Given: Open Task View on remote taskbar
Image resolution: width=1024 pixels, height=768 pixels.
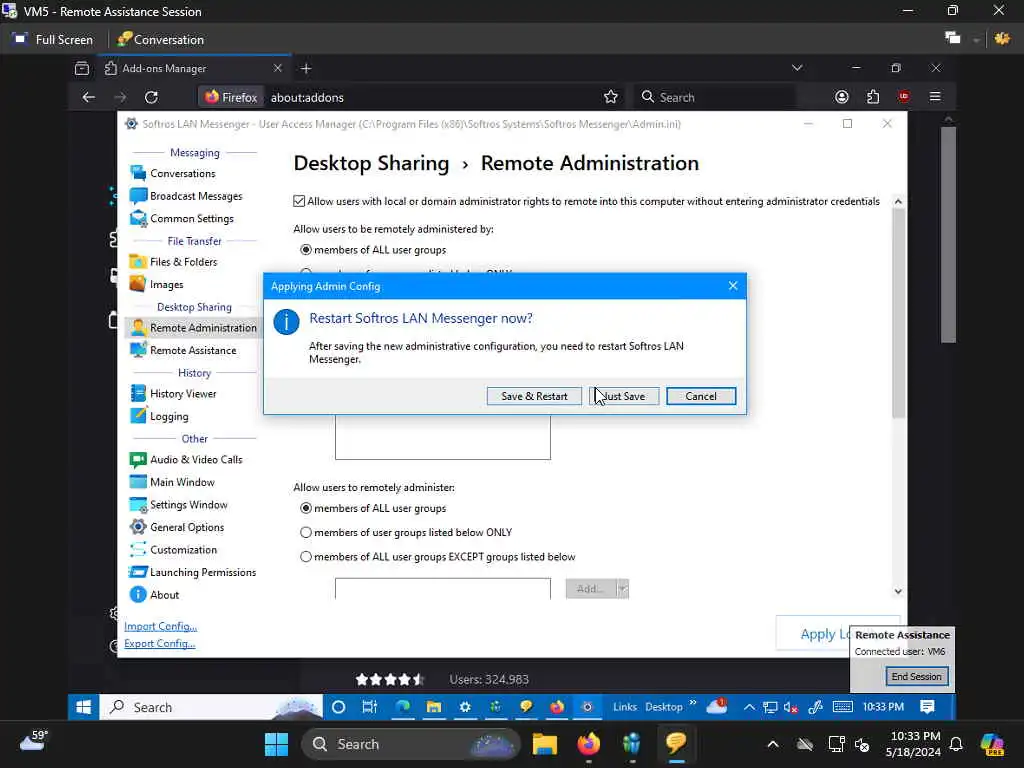Looking at the screenshot, I should coord(370,707).
